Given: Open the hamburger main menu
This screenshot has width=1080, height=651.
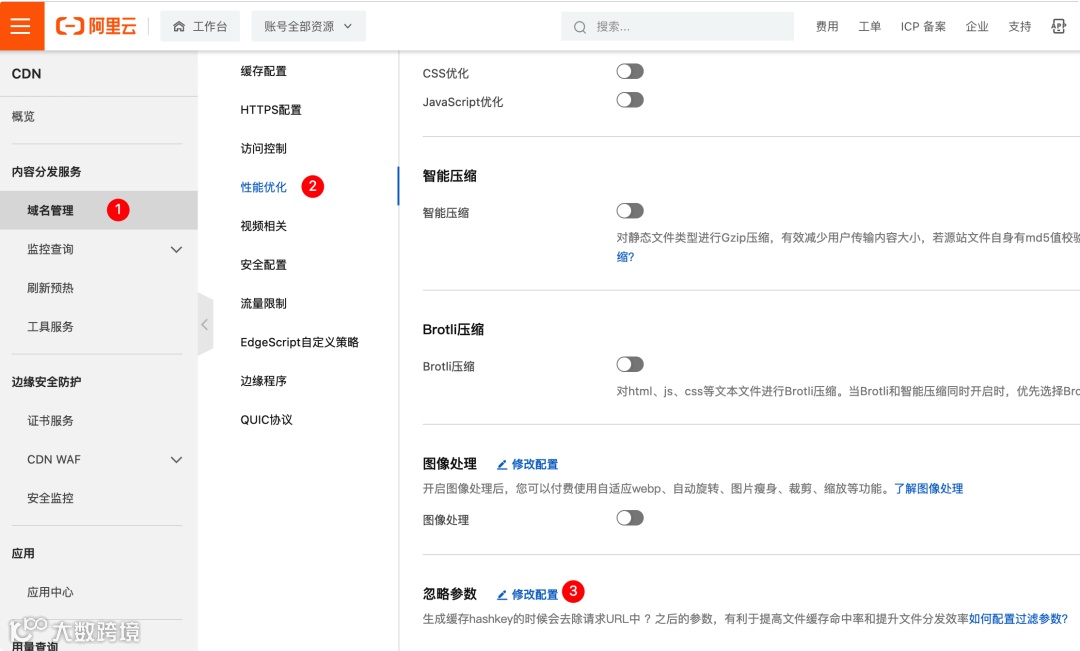Looking at the screenshot, I should point(22,26).
